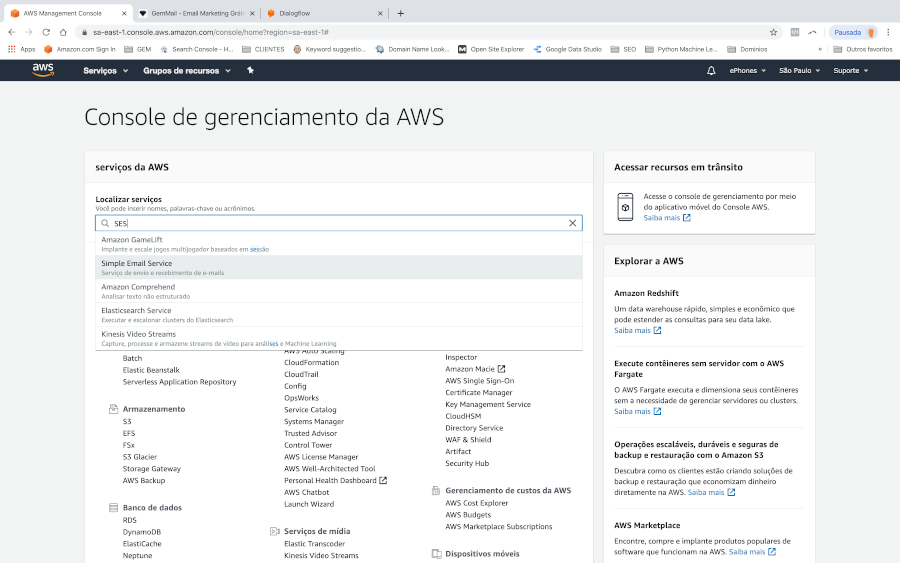
Task: Open the Suporte dropdown menu
Action: tap(851, 71)
